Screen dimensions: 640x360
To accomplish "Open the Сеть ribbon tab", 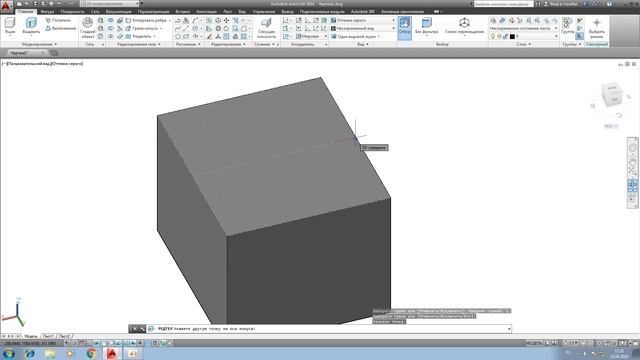I will pyautogui.click(x=95, y=11).
